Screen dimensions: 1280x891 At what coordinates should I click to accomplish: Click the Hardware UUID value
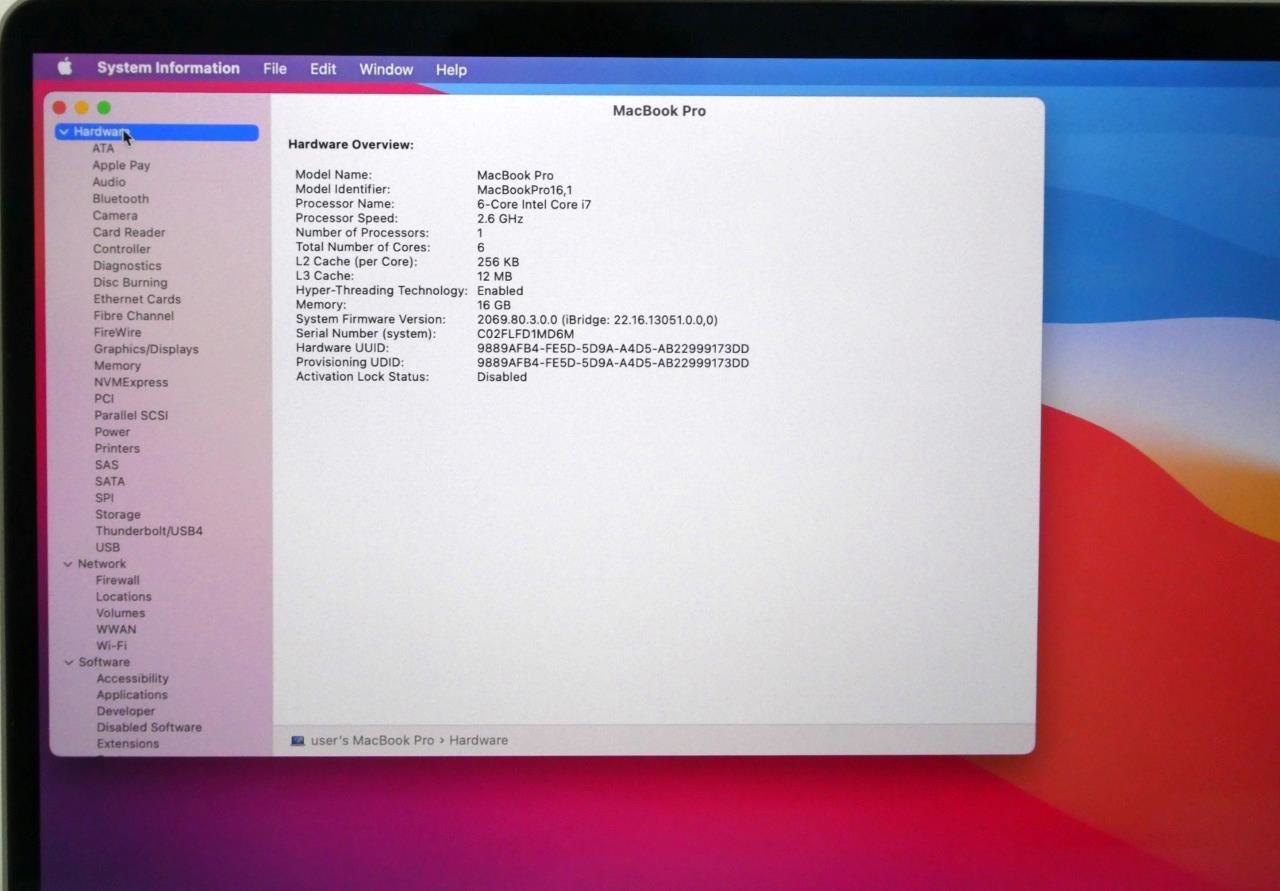[x=613, y=349]
